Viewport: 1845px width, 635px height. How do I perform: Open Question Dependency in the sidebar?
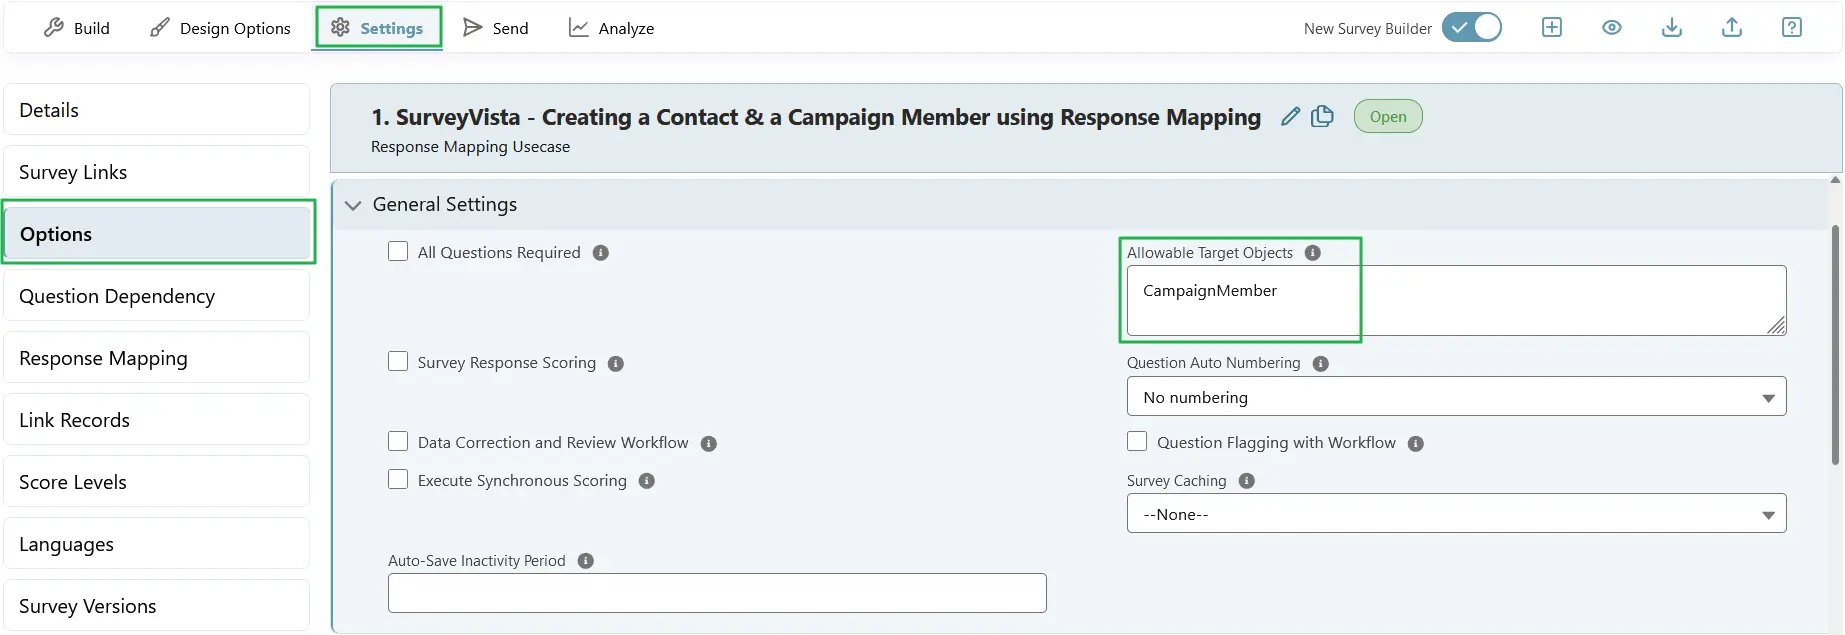157,296
